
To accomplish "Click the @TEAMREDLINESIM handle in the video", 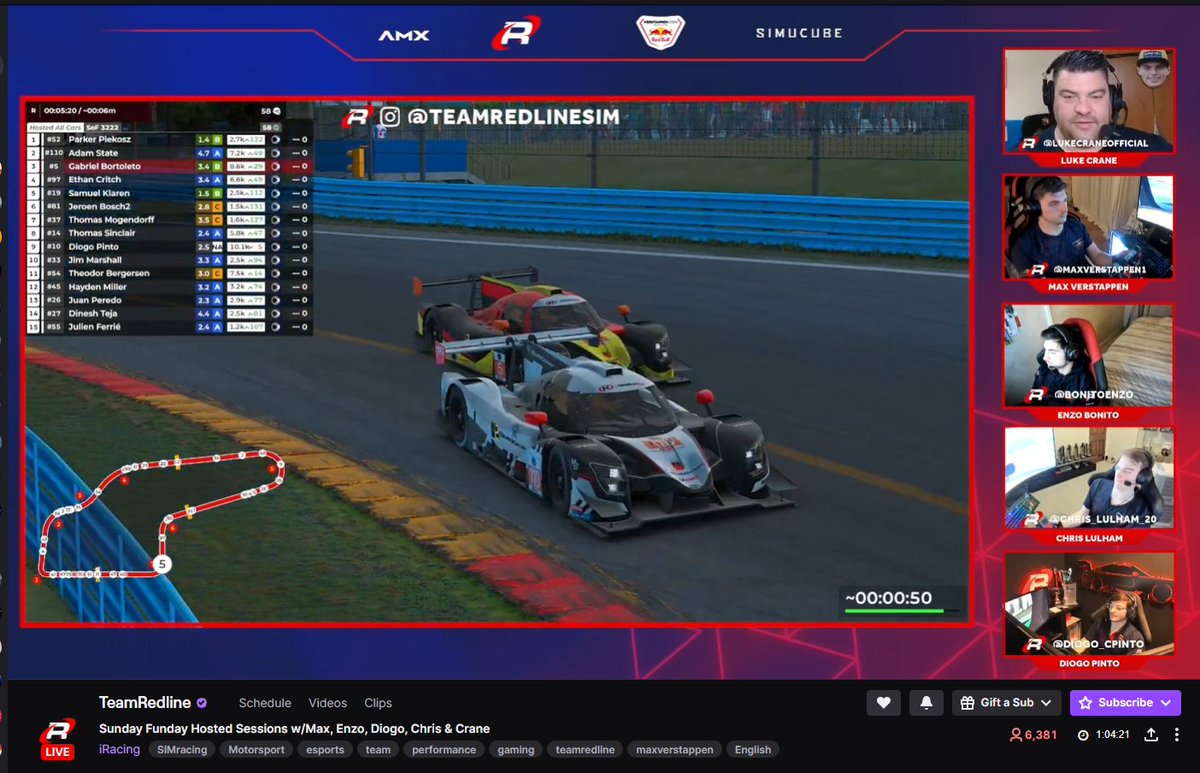I will coord(513,117).
